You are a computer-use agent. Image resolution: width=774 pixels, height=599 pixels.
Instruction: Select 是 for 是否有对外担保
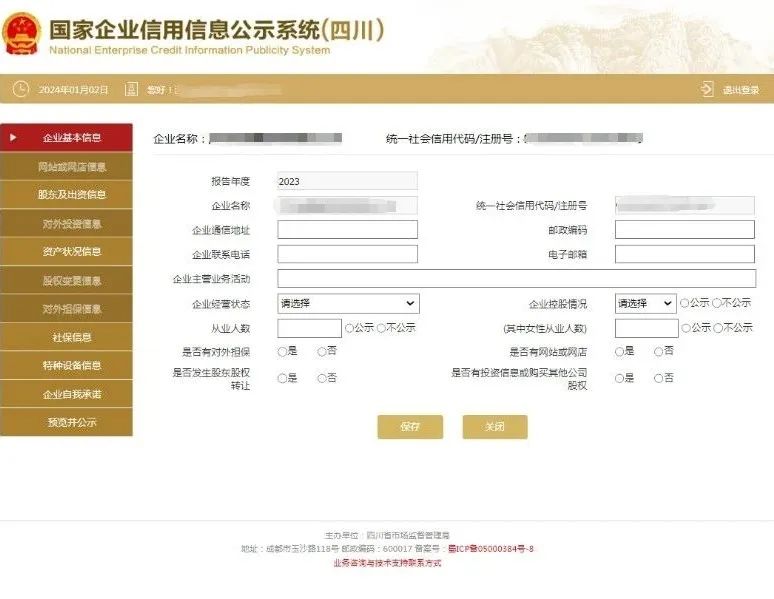[282, 351]
